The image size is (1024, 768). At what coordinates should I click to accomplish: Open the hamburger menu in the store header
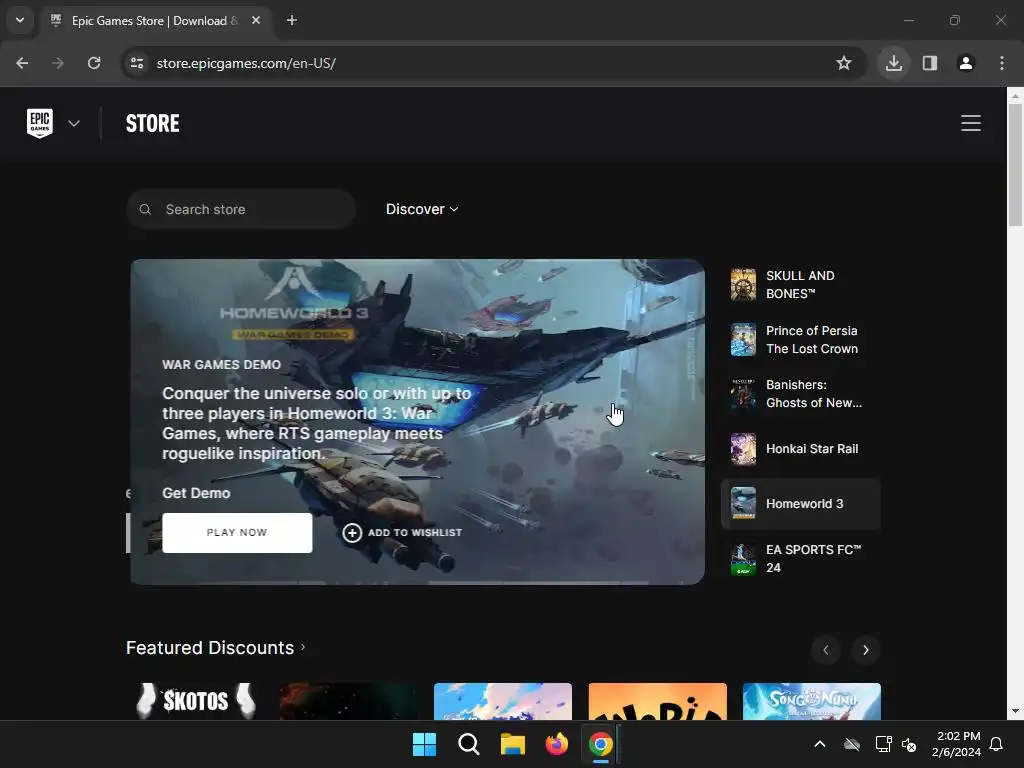coord(970,123)
